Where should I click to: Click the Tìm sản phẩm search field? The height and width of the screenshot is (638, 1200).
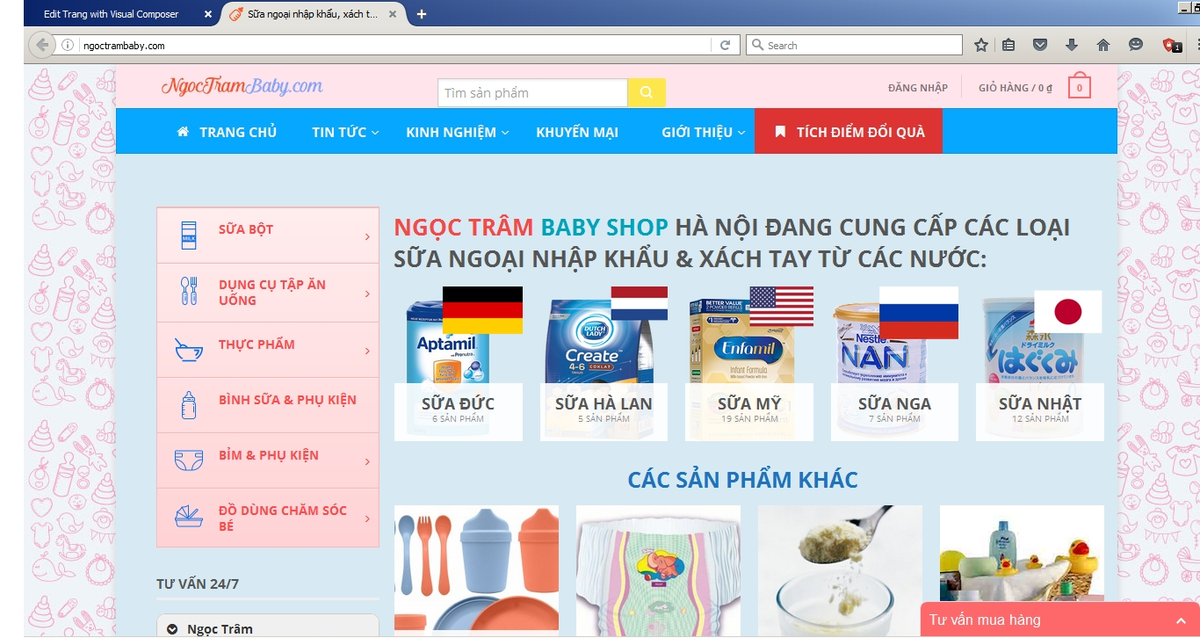pos(533,93)
